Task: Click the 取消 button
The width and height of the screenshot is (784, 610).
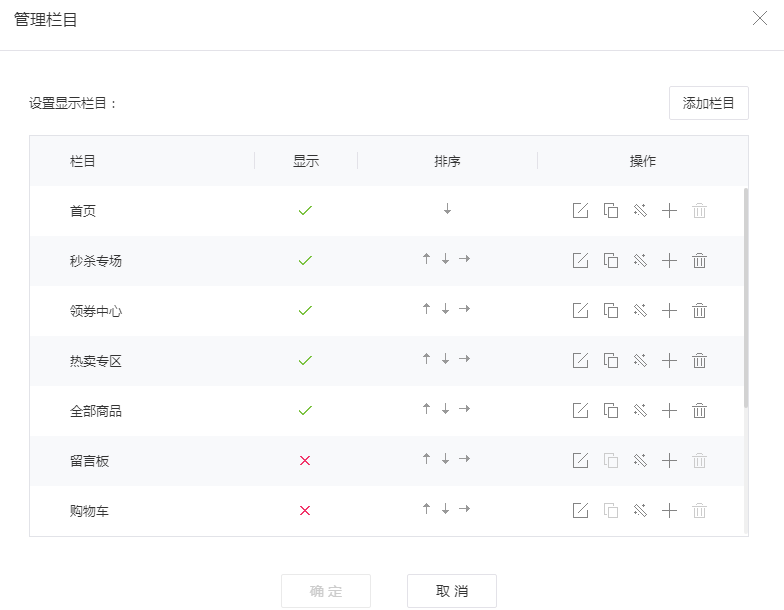Action: click(452, 591)
